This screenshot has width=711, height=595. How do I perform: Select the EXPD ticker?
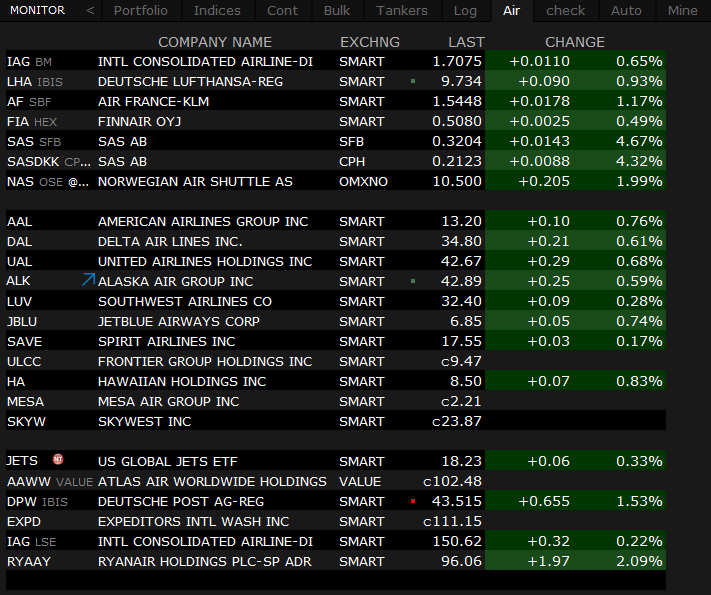click(24, 521)
